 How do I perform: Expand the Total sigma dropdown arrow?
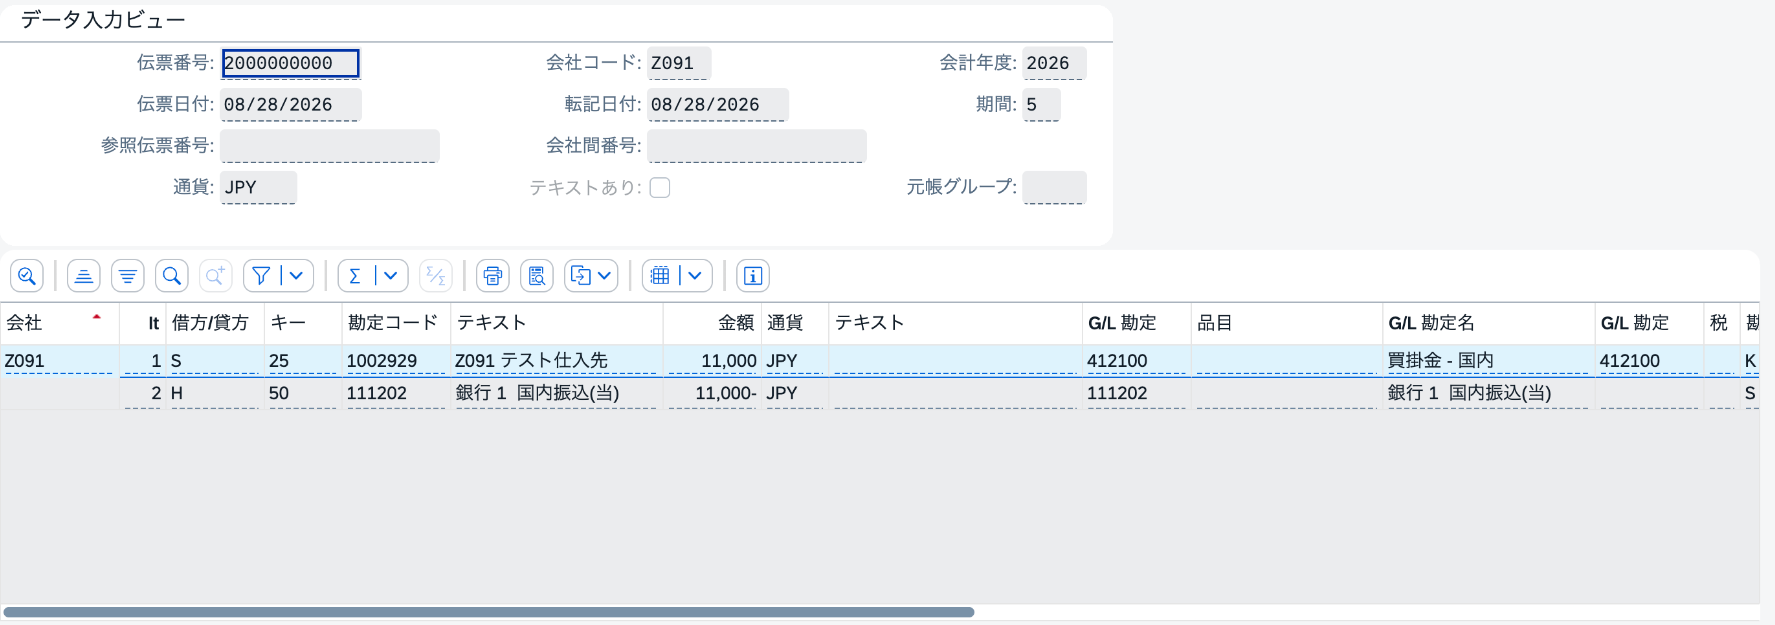click(x=391, y=276)
